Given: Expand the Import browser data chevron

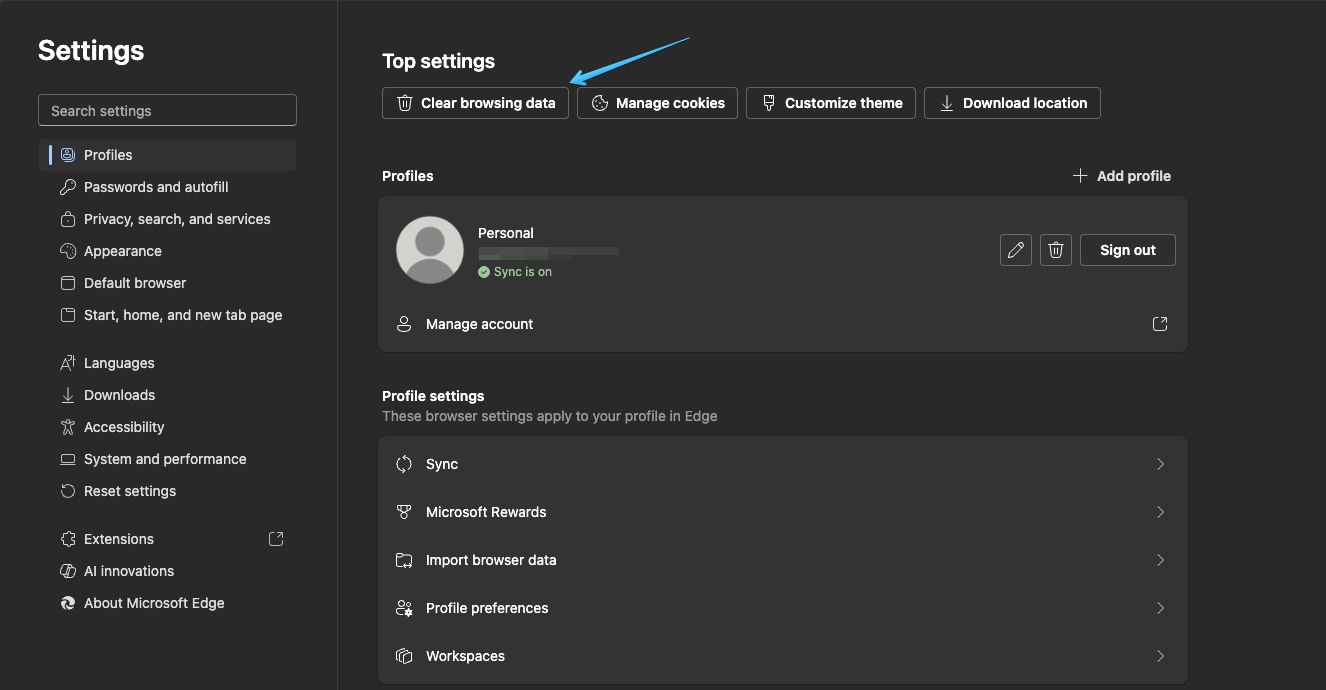Looking at the screenshot, I should pyautogui.click(x=1160, y=560).
